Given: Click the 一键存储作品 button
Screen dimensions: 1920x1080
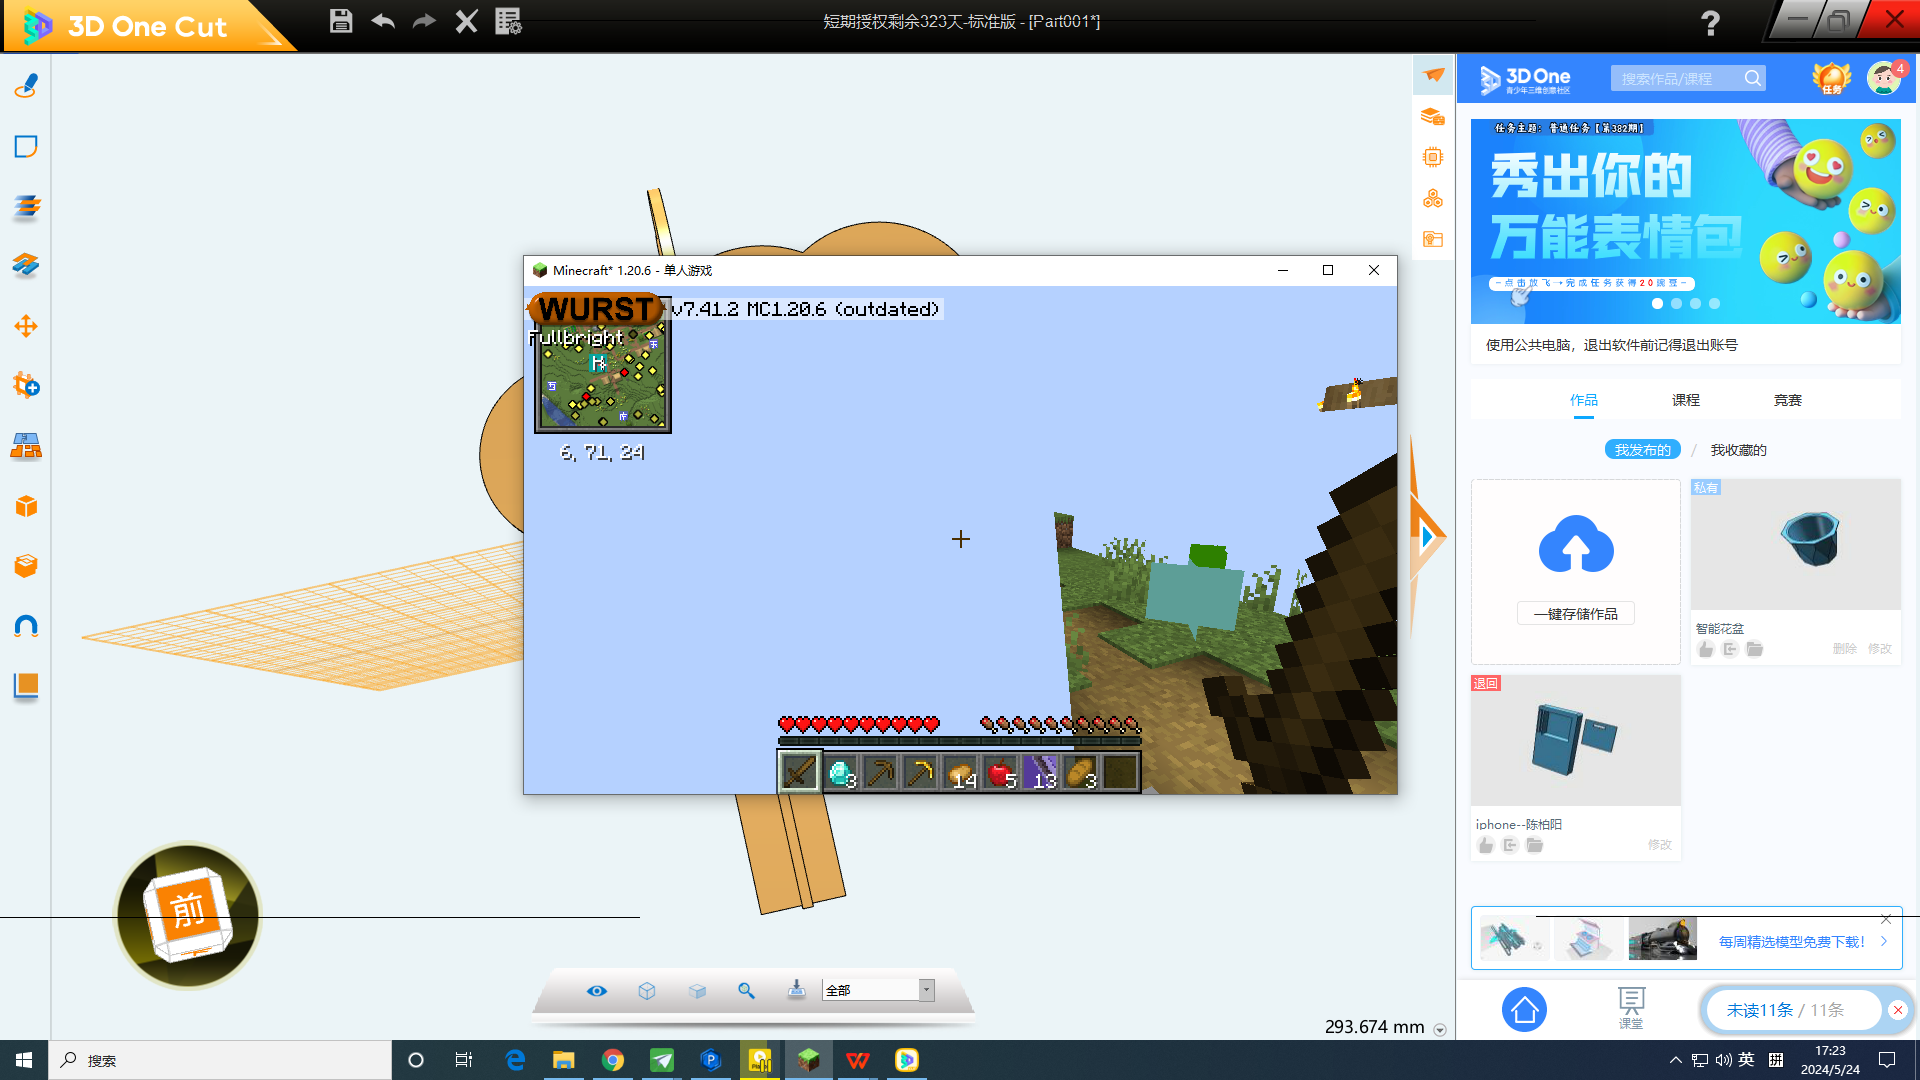Looking at the screenshot, I should click(1575, 614).
